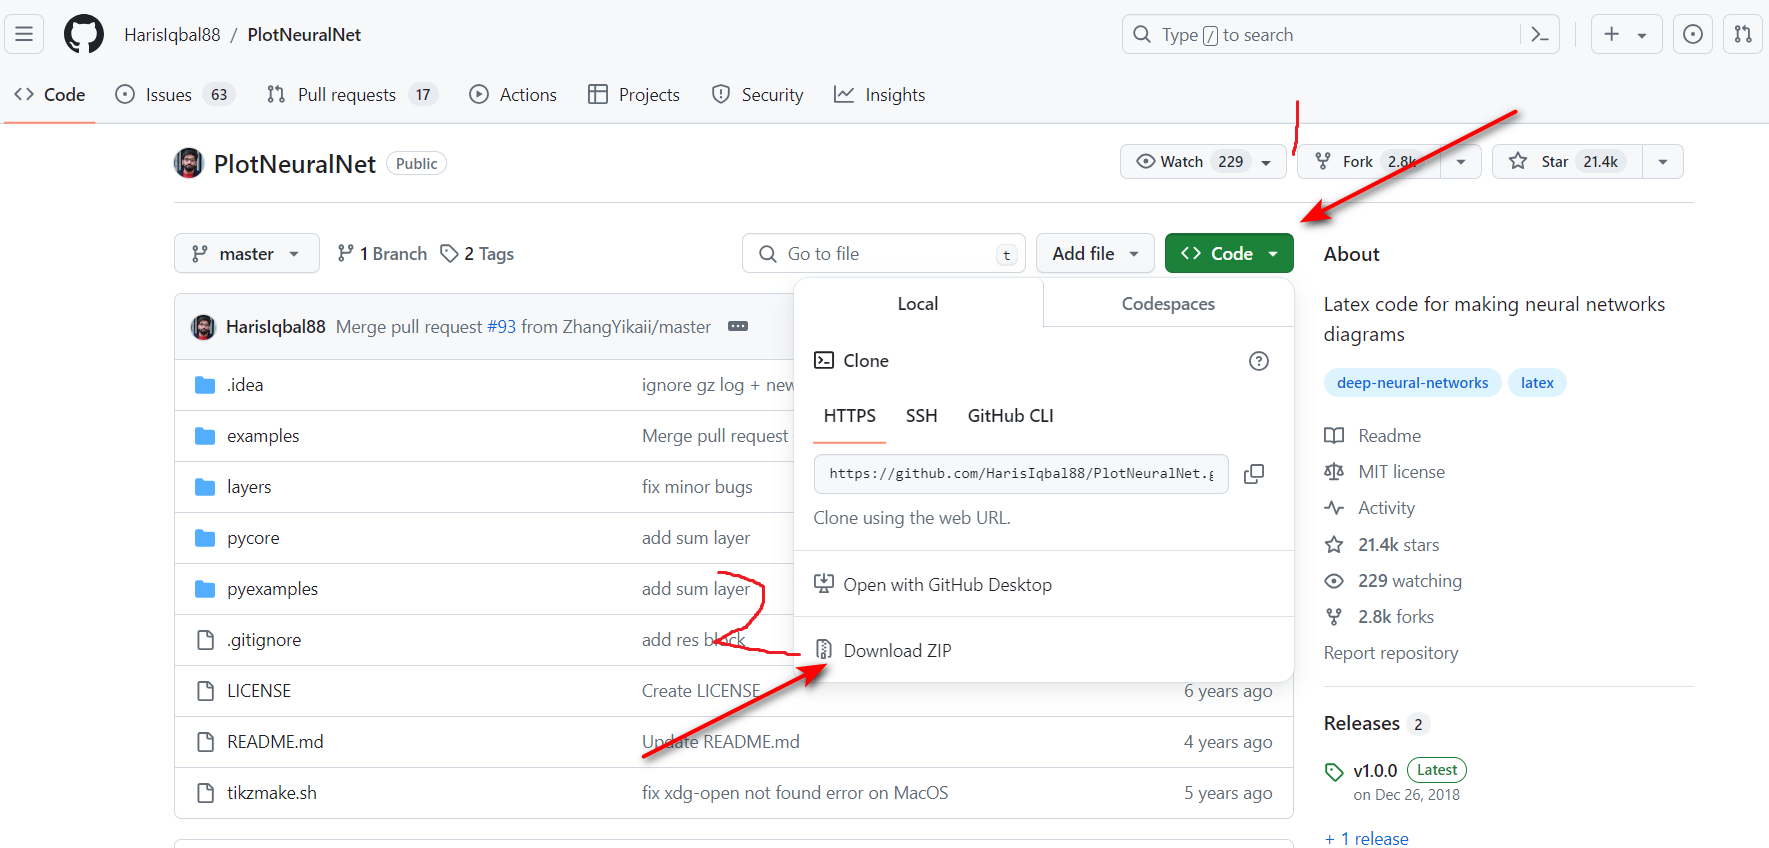Open the Pull requests tab

tap(352, 95)
